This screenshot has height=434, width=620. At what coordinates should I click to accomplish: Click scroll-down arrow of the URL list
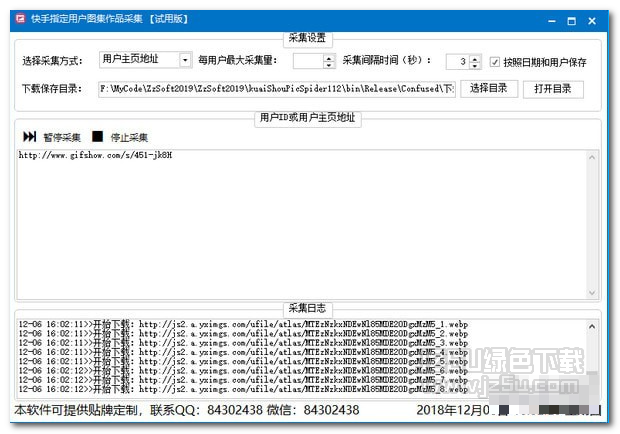coord(592,292)
